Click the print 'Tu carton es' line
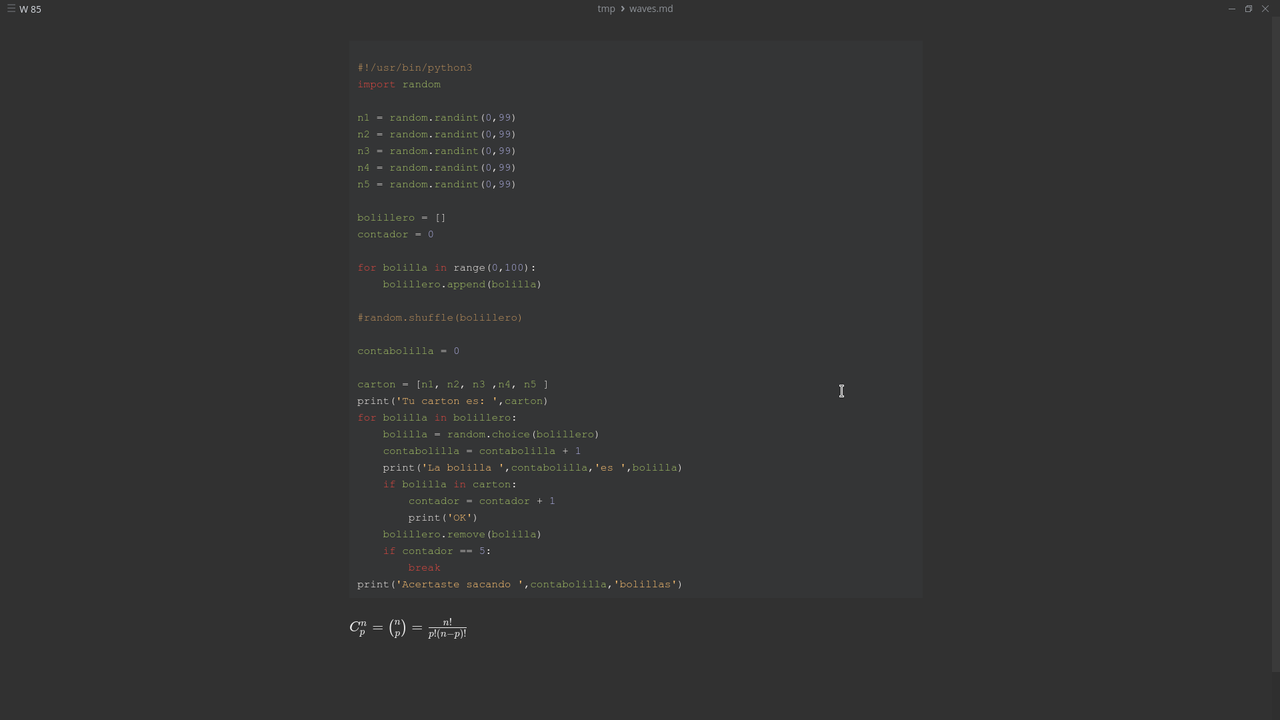The width and height of the screenshot is (1280, 720). (453, 401)
